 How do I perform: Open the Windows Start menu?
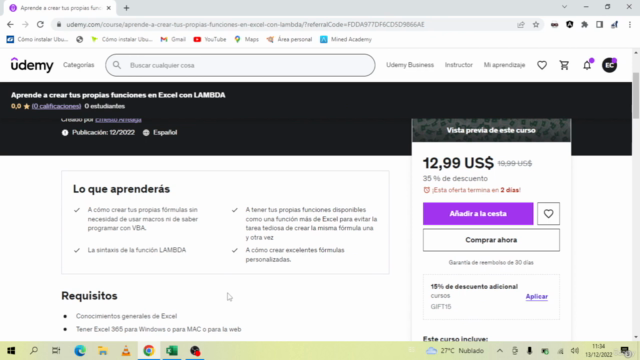pyautogui.click(x=11, y=351)
